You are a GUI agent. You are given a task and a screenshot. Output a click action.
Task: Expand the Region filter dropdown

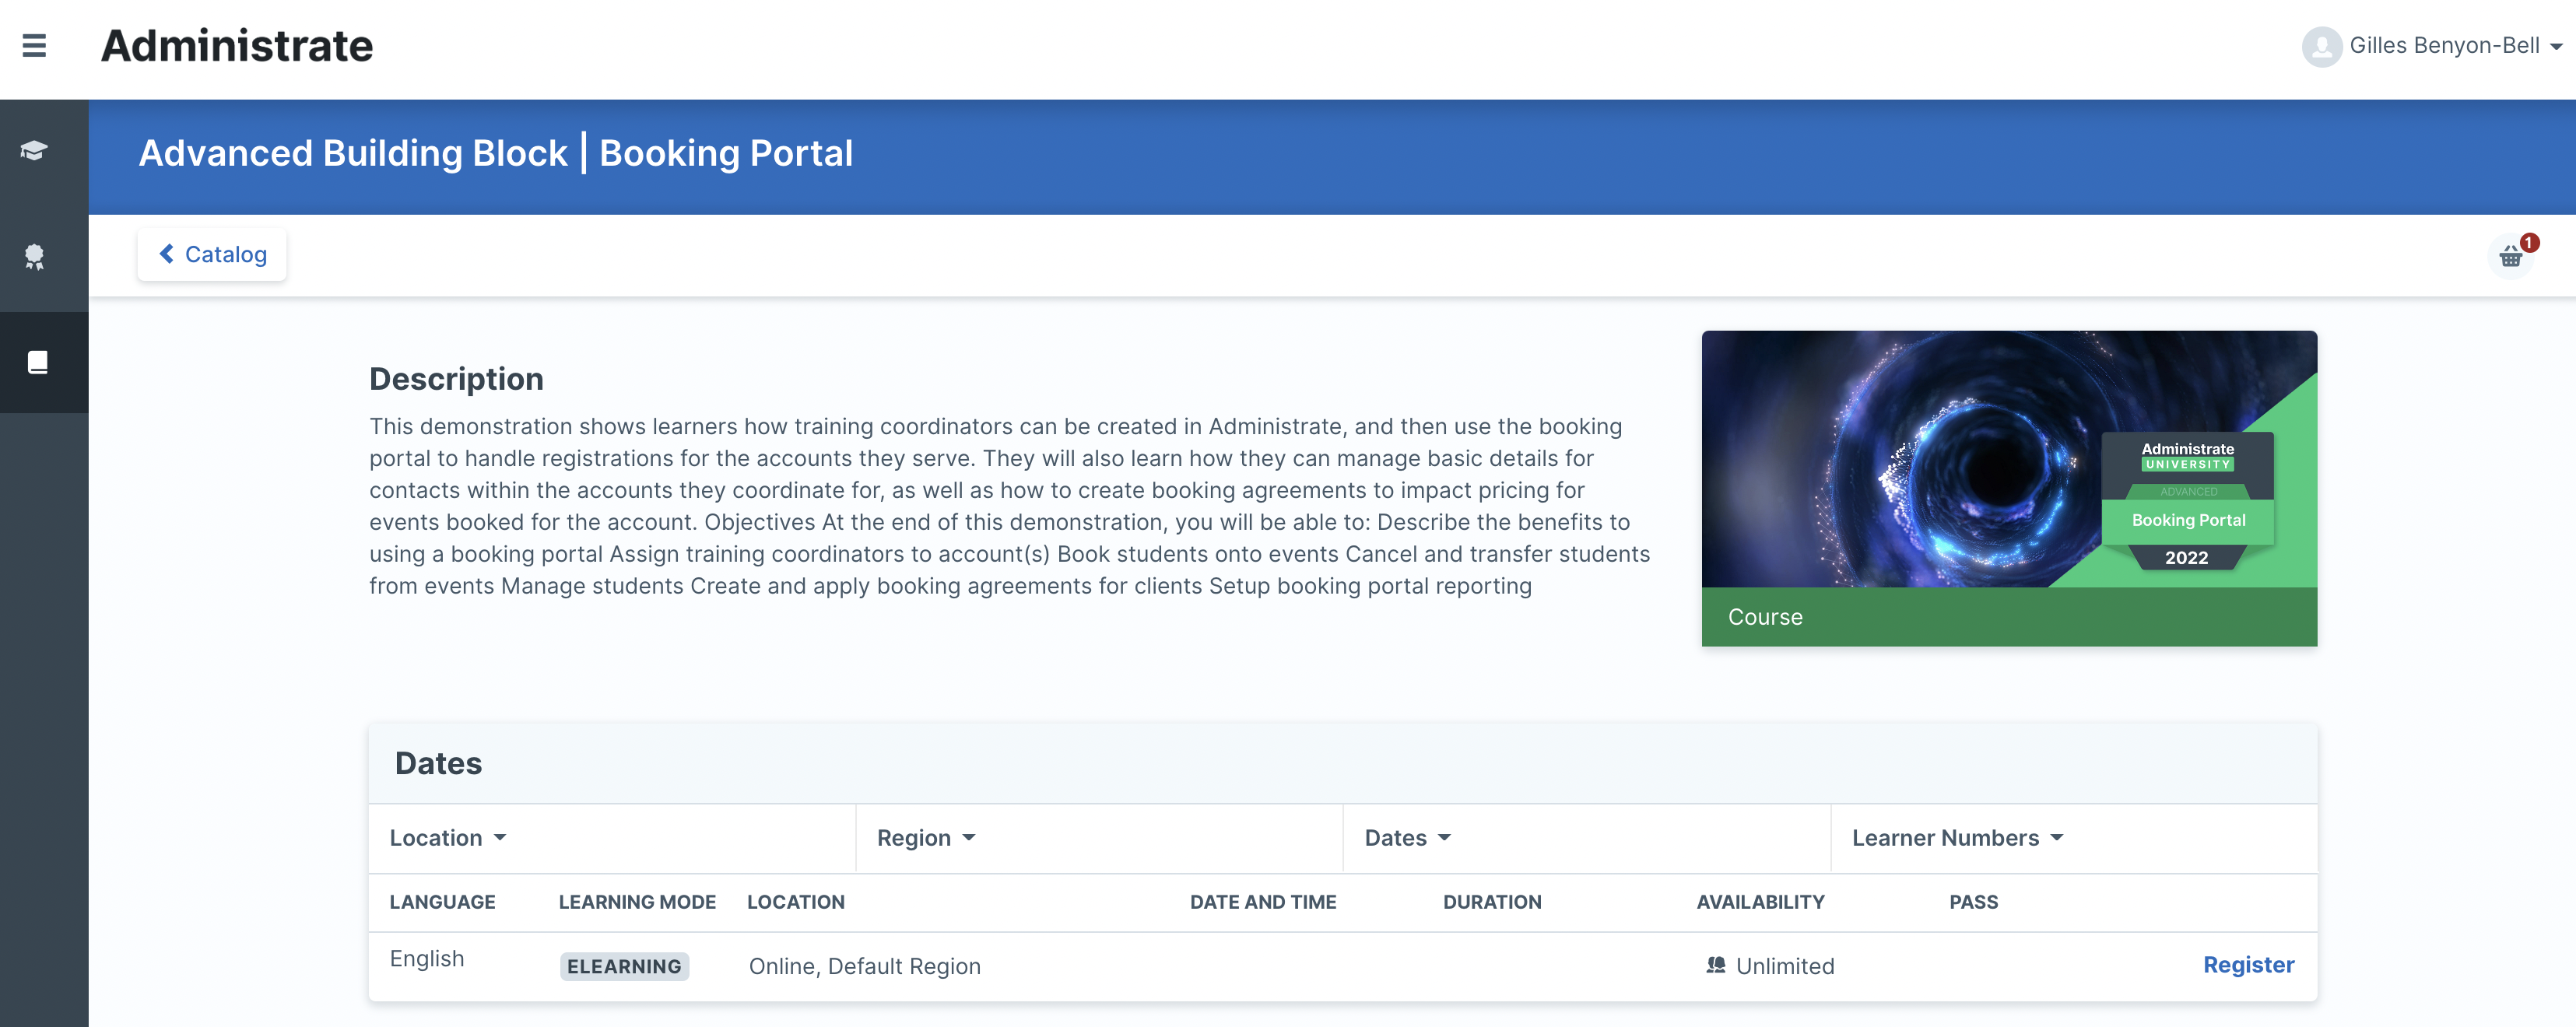point(926,838)
